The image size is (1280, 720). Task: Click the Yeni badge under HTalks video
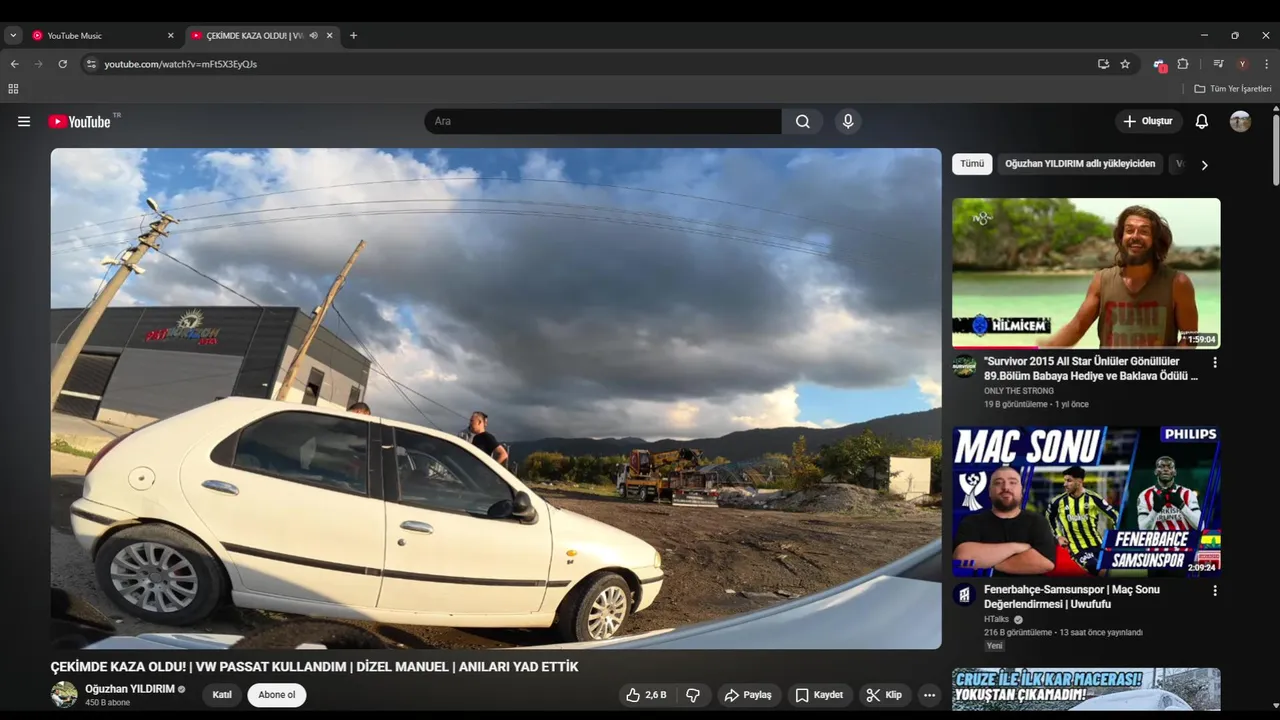coord(994,646)
